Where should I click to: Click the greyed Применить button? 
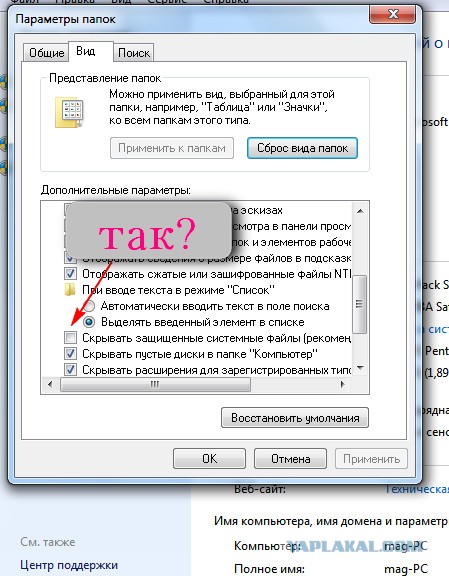point(371,459)
